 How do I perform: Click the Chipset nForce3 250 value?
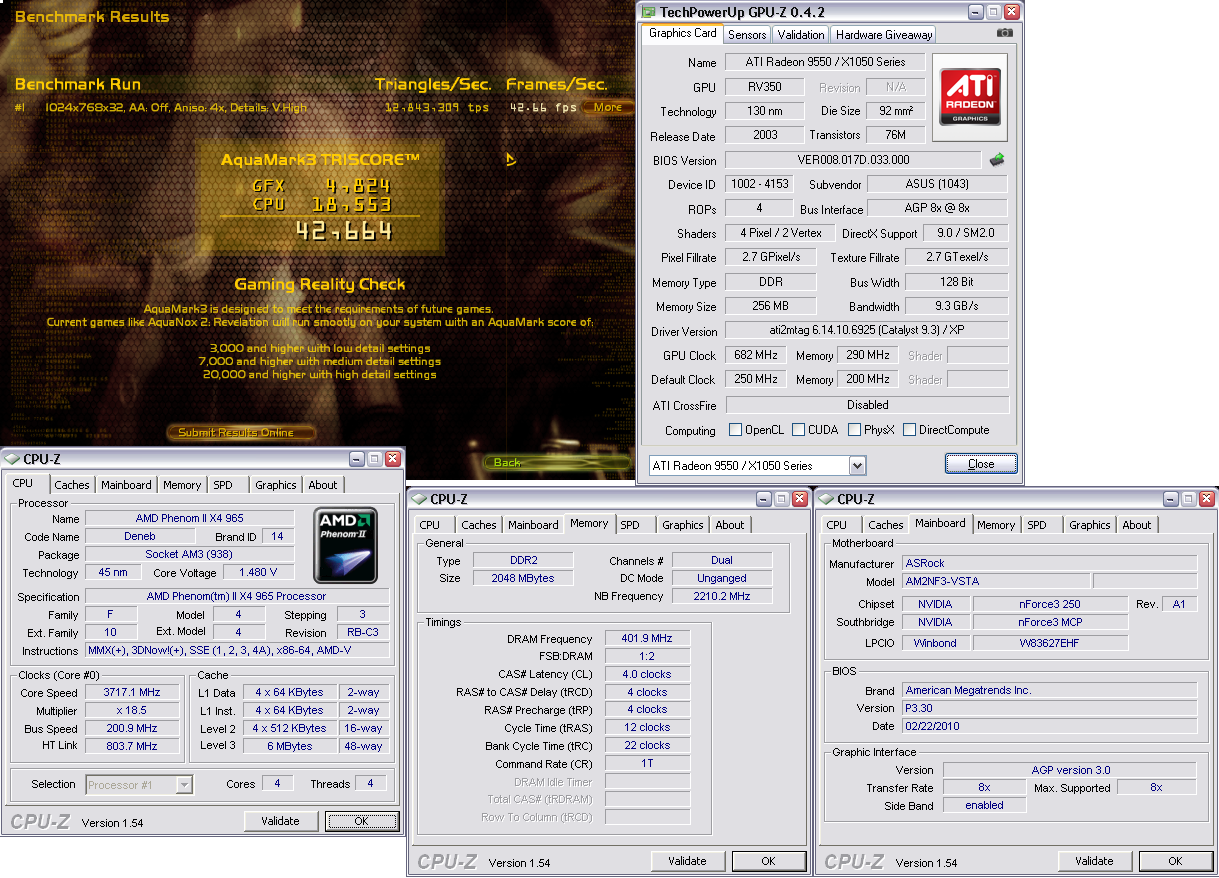1050,604
